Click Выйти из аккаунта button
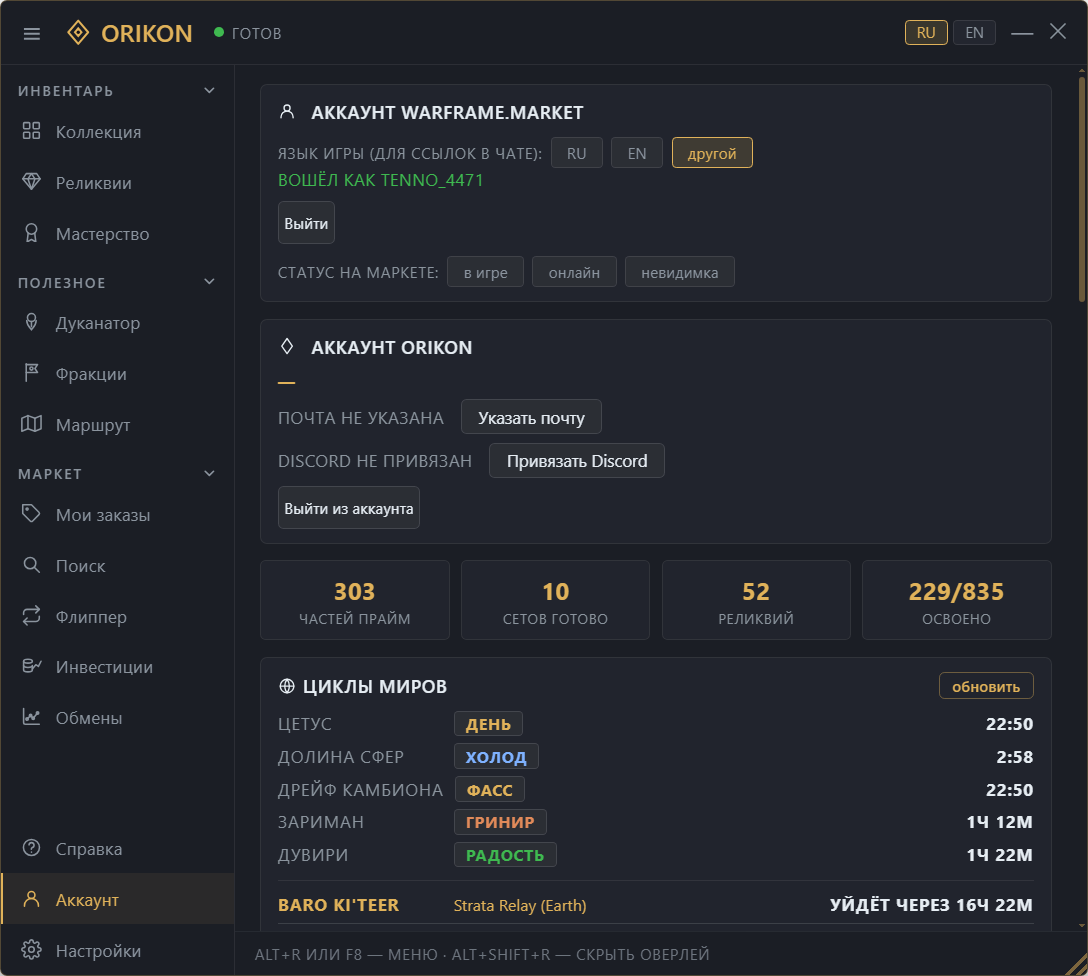 (x=348, y=508)
